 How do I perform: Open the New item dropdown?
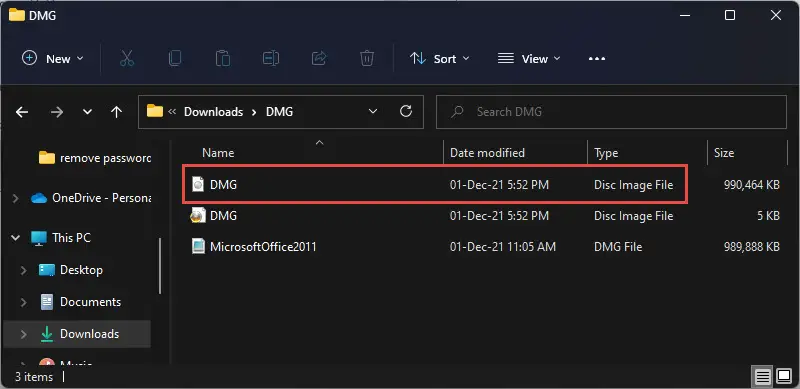click(53, 58)
